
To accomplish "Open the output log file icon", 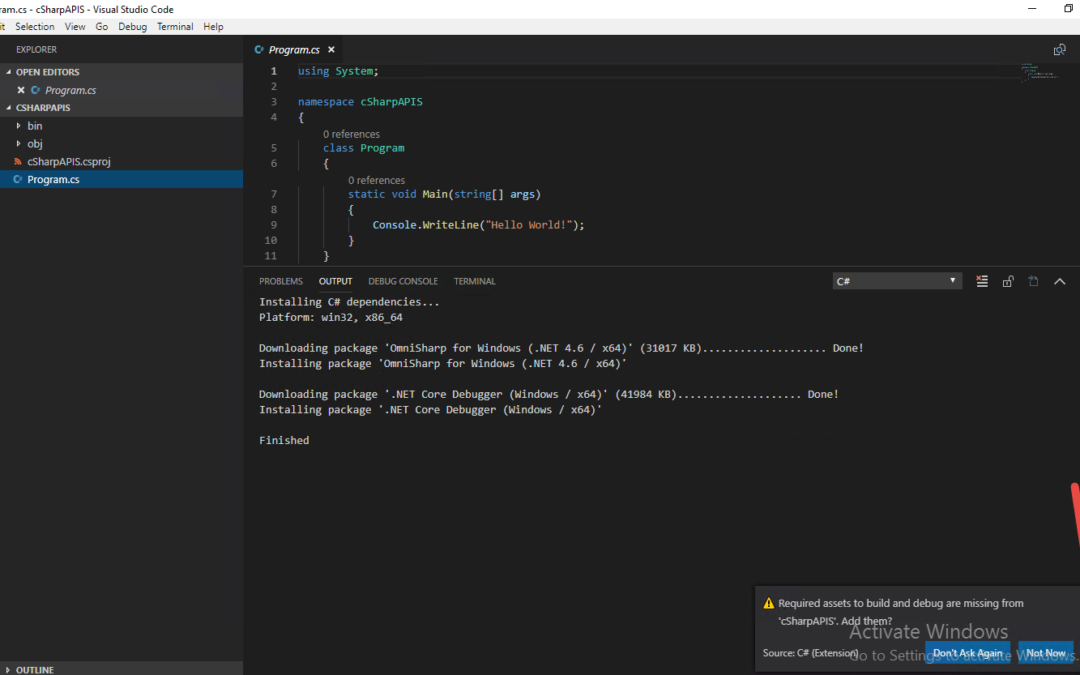I will click(1033, 281).
